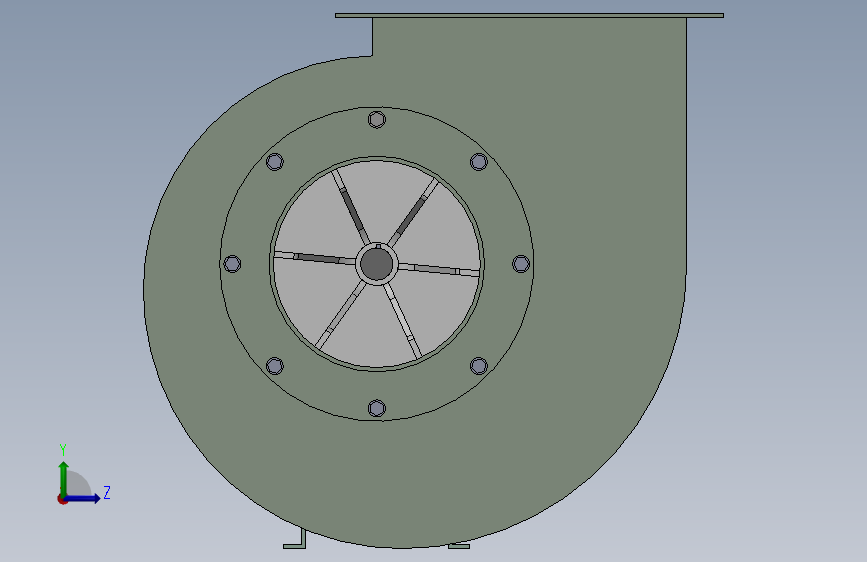The width and height of the screenshot is (867, 562).
Task: Select the lower-right hex bolt on the inlet flange
Action: [x=479, y=366]
